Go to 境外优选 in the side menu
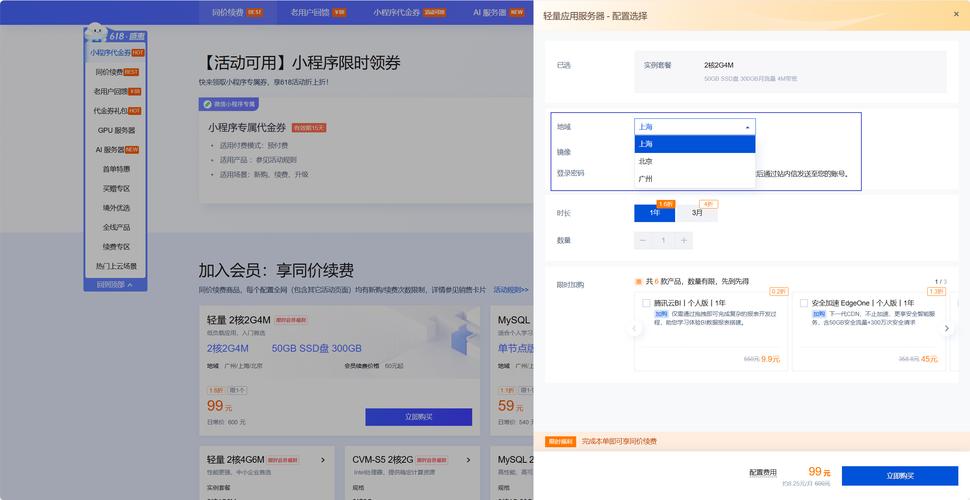Screen dimensions: 970x500 click(116, 208)
